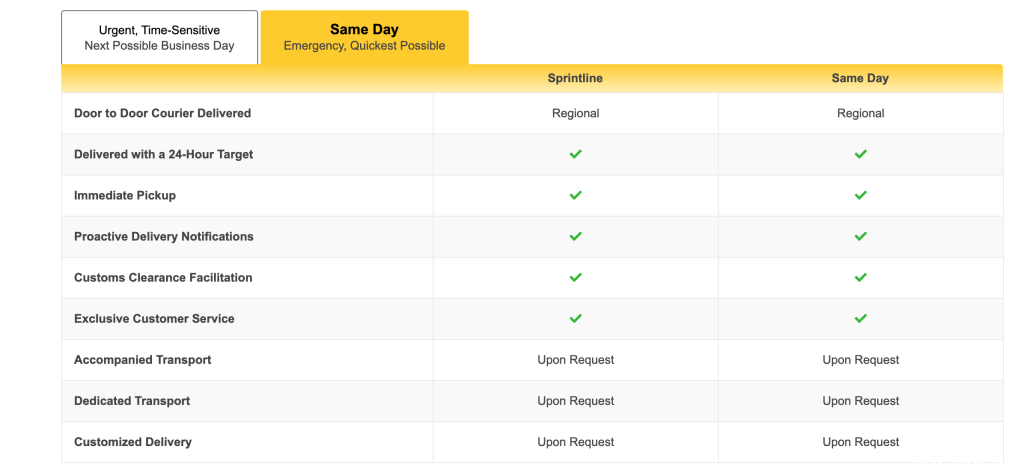Click Same Day checkmark for Proactive Delivery Notifications
The height and width of the screenshot is (470, 1022).
click(860, 237)
